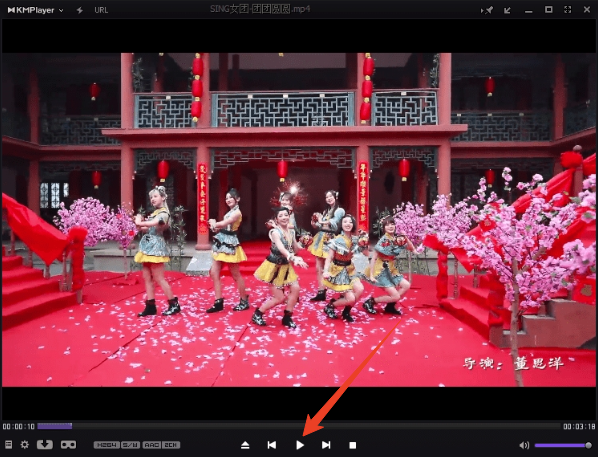Click the lightning bolt quick icon
598x457 pixels.
click(80, 10)
